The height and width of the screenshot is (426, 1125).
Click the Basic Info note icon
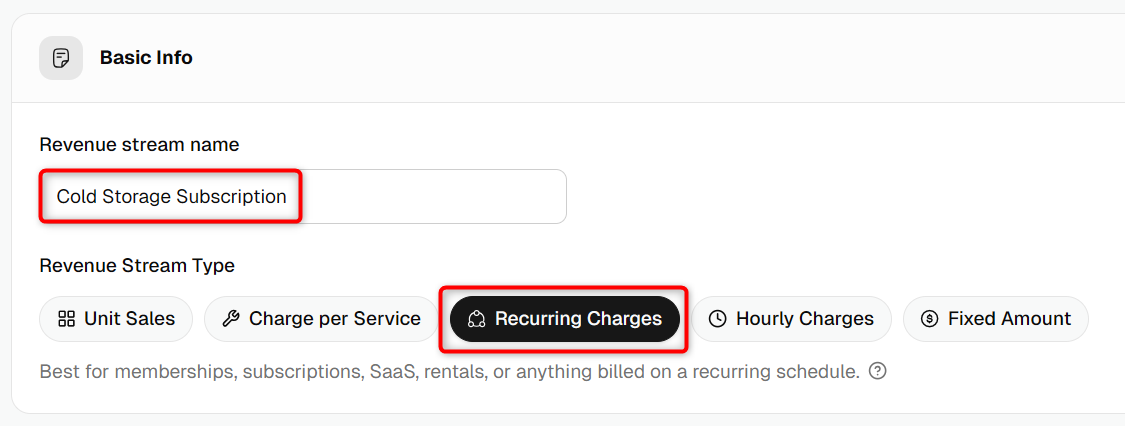61,58
